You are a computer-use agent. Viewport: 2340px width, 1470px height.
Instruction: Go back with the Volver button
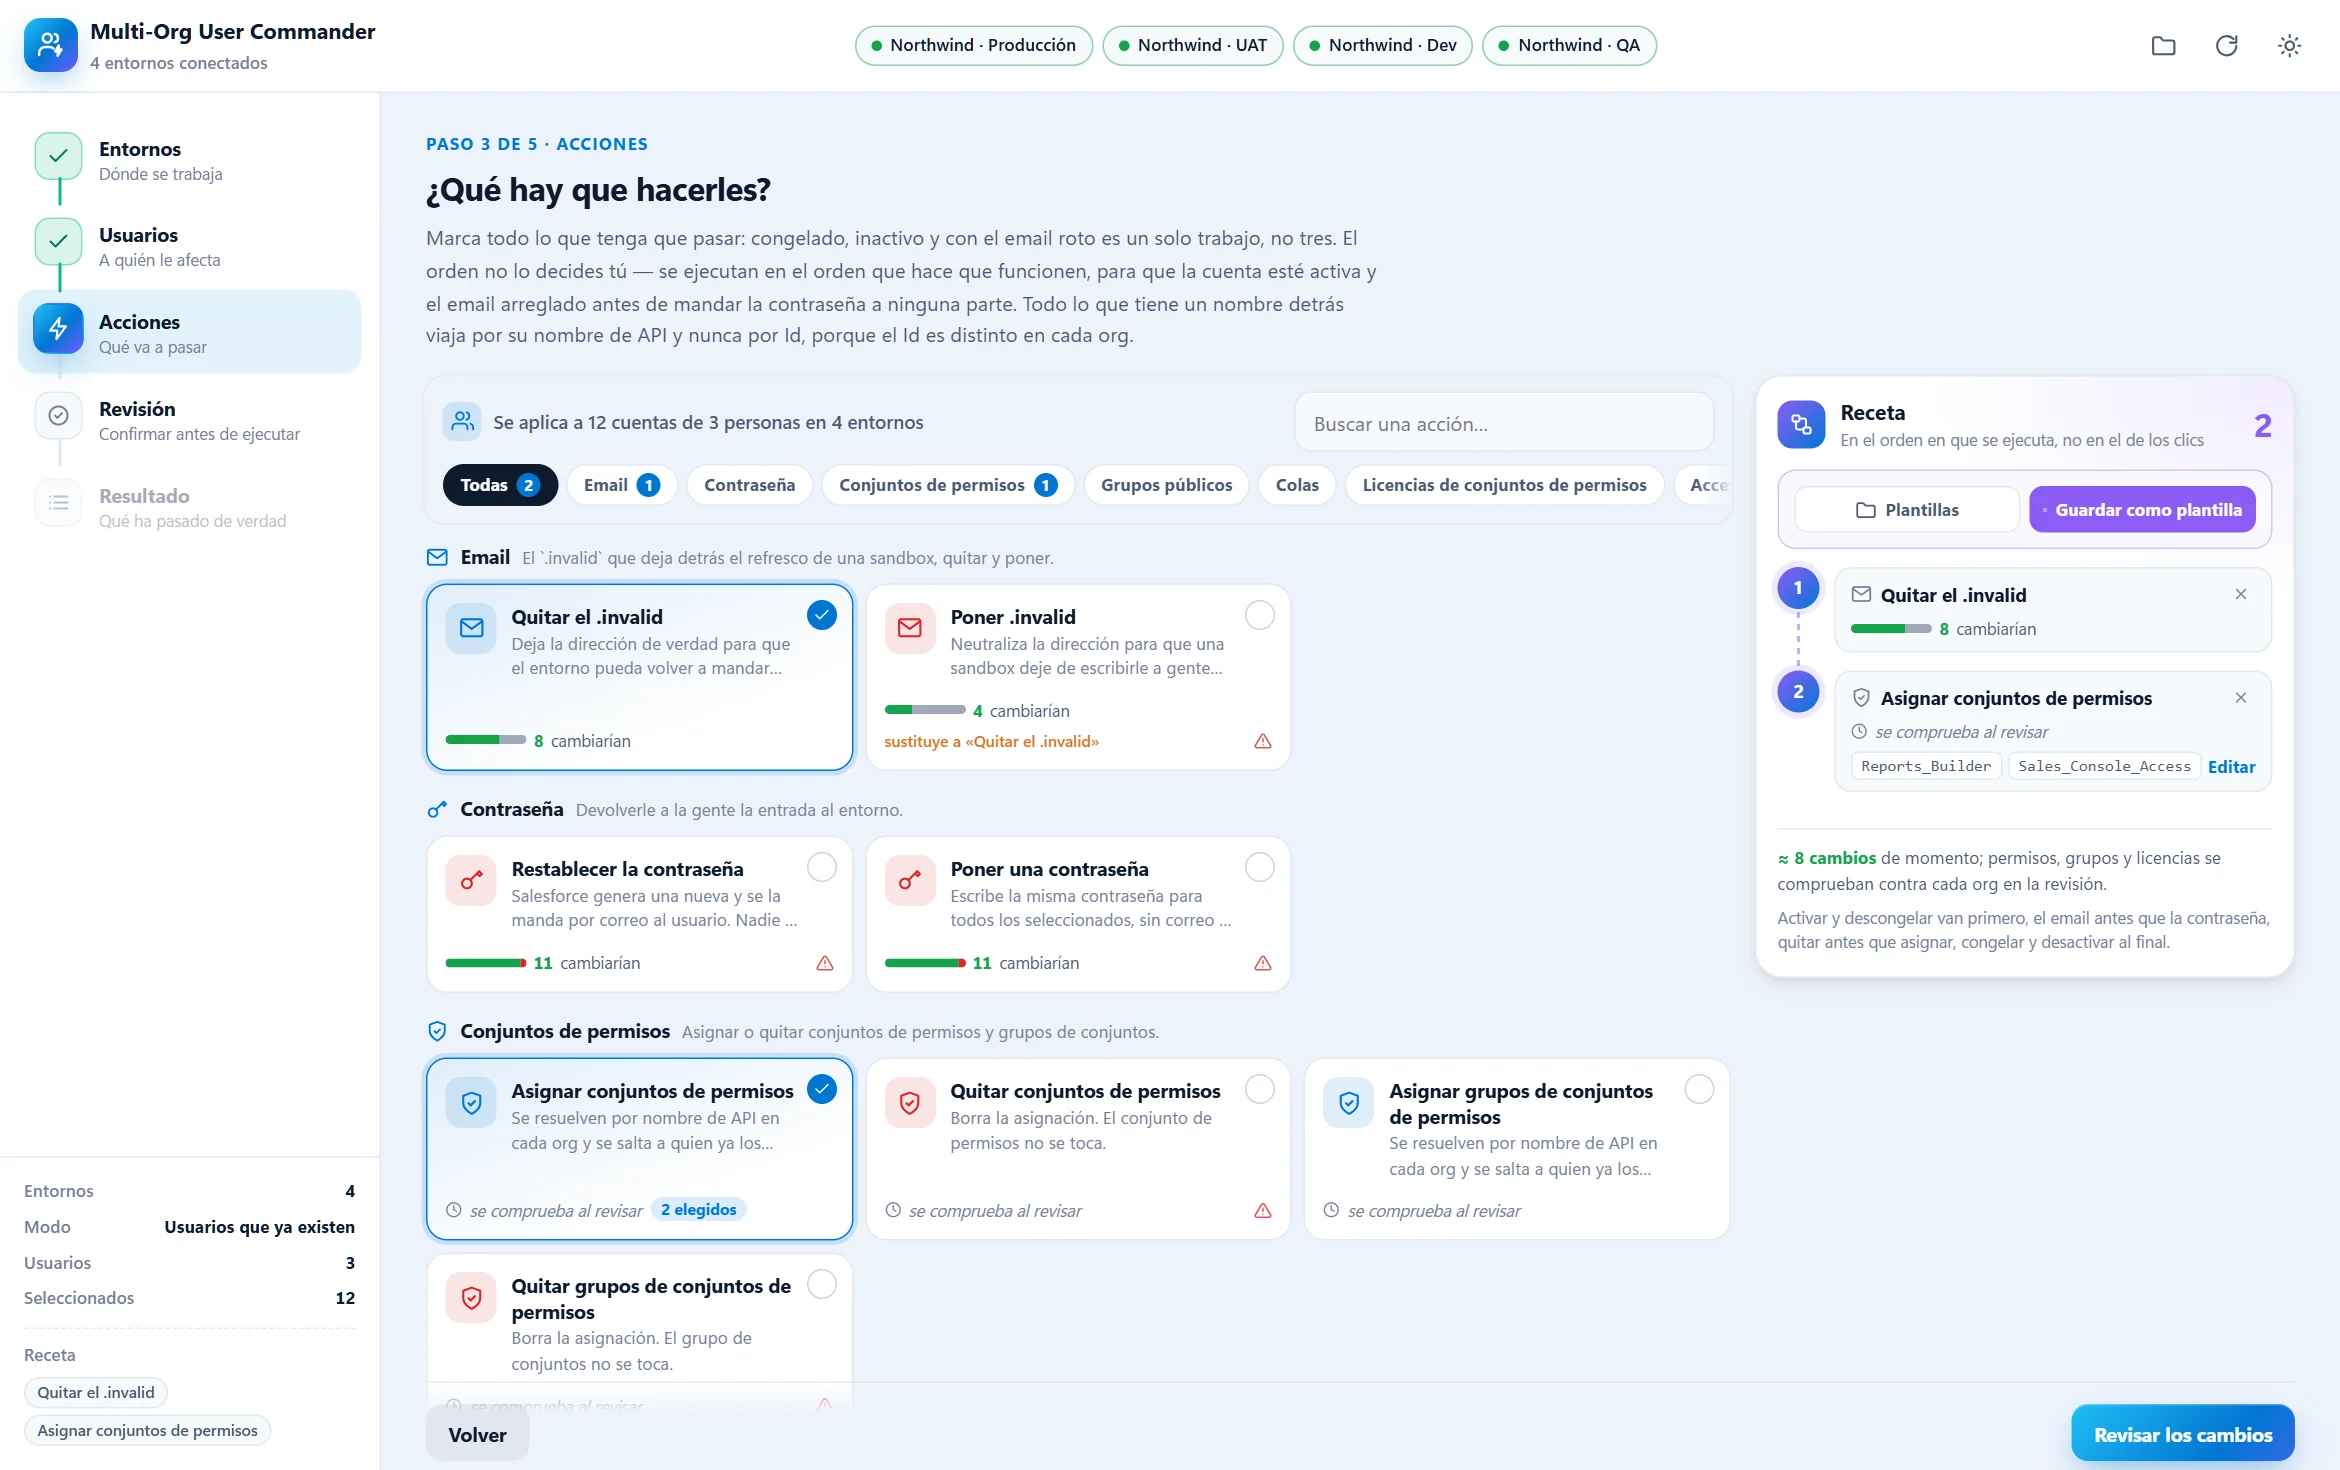(x=477, y=1434)
